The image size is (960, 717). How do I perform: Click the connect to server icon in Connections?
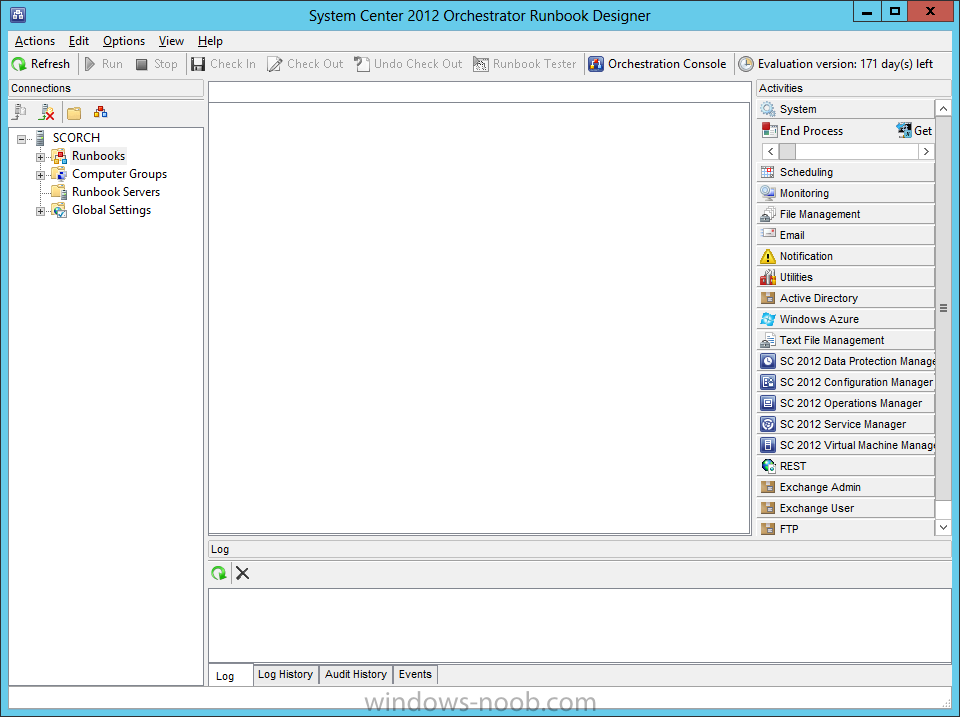[20, 112]
